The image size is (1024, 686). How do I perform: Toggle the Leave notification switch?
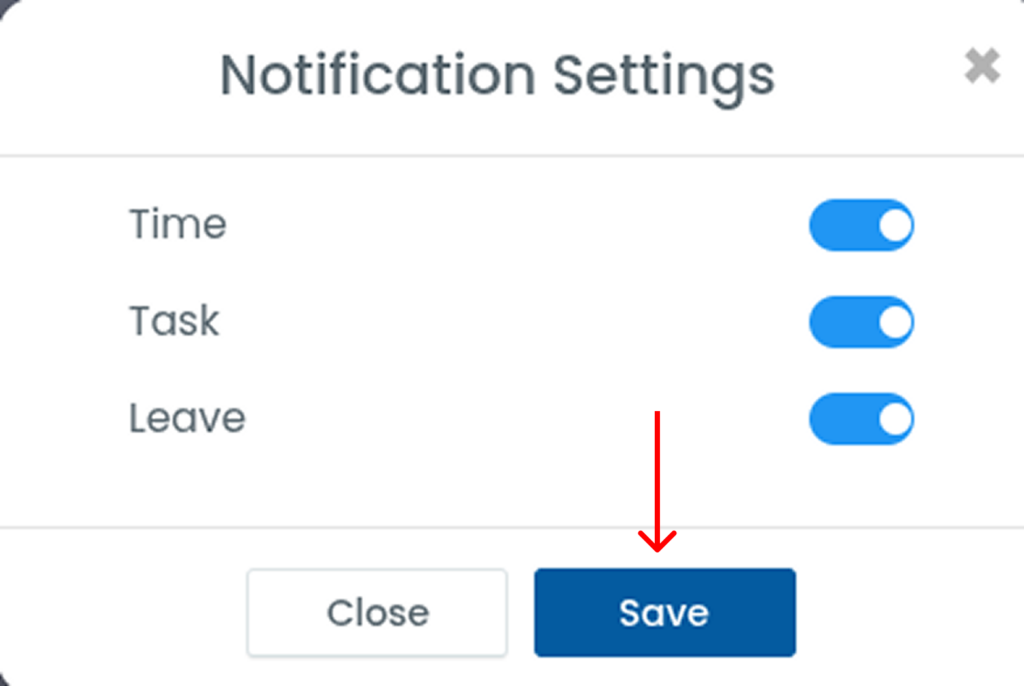click(x=861, y=418)
